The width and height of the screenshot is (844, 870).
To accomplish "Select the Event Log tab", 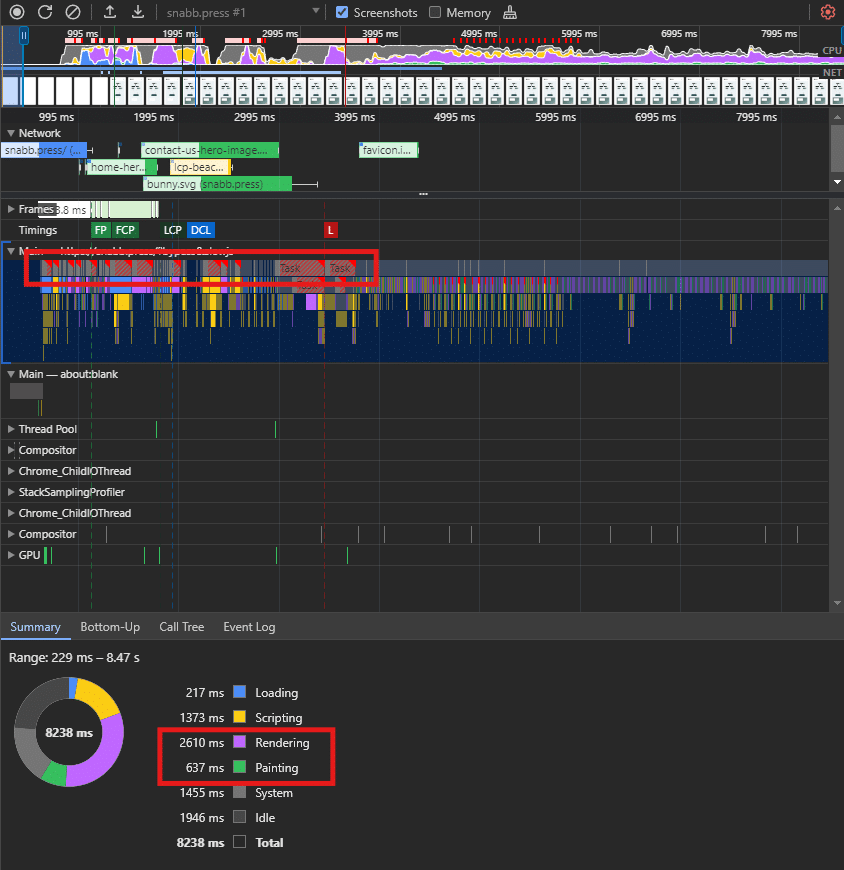I will pyautogui.click(x=249, y=627).
